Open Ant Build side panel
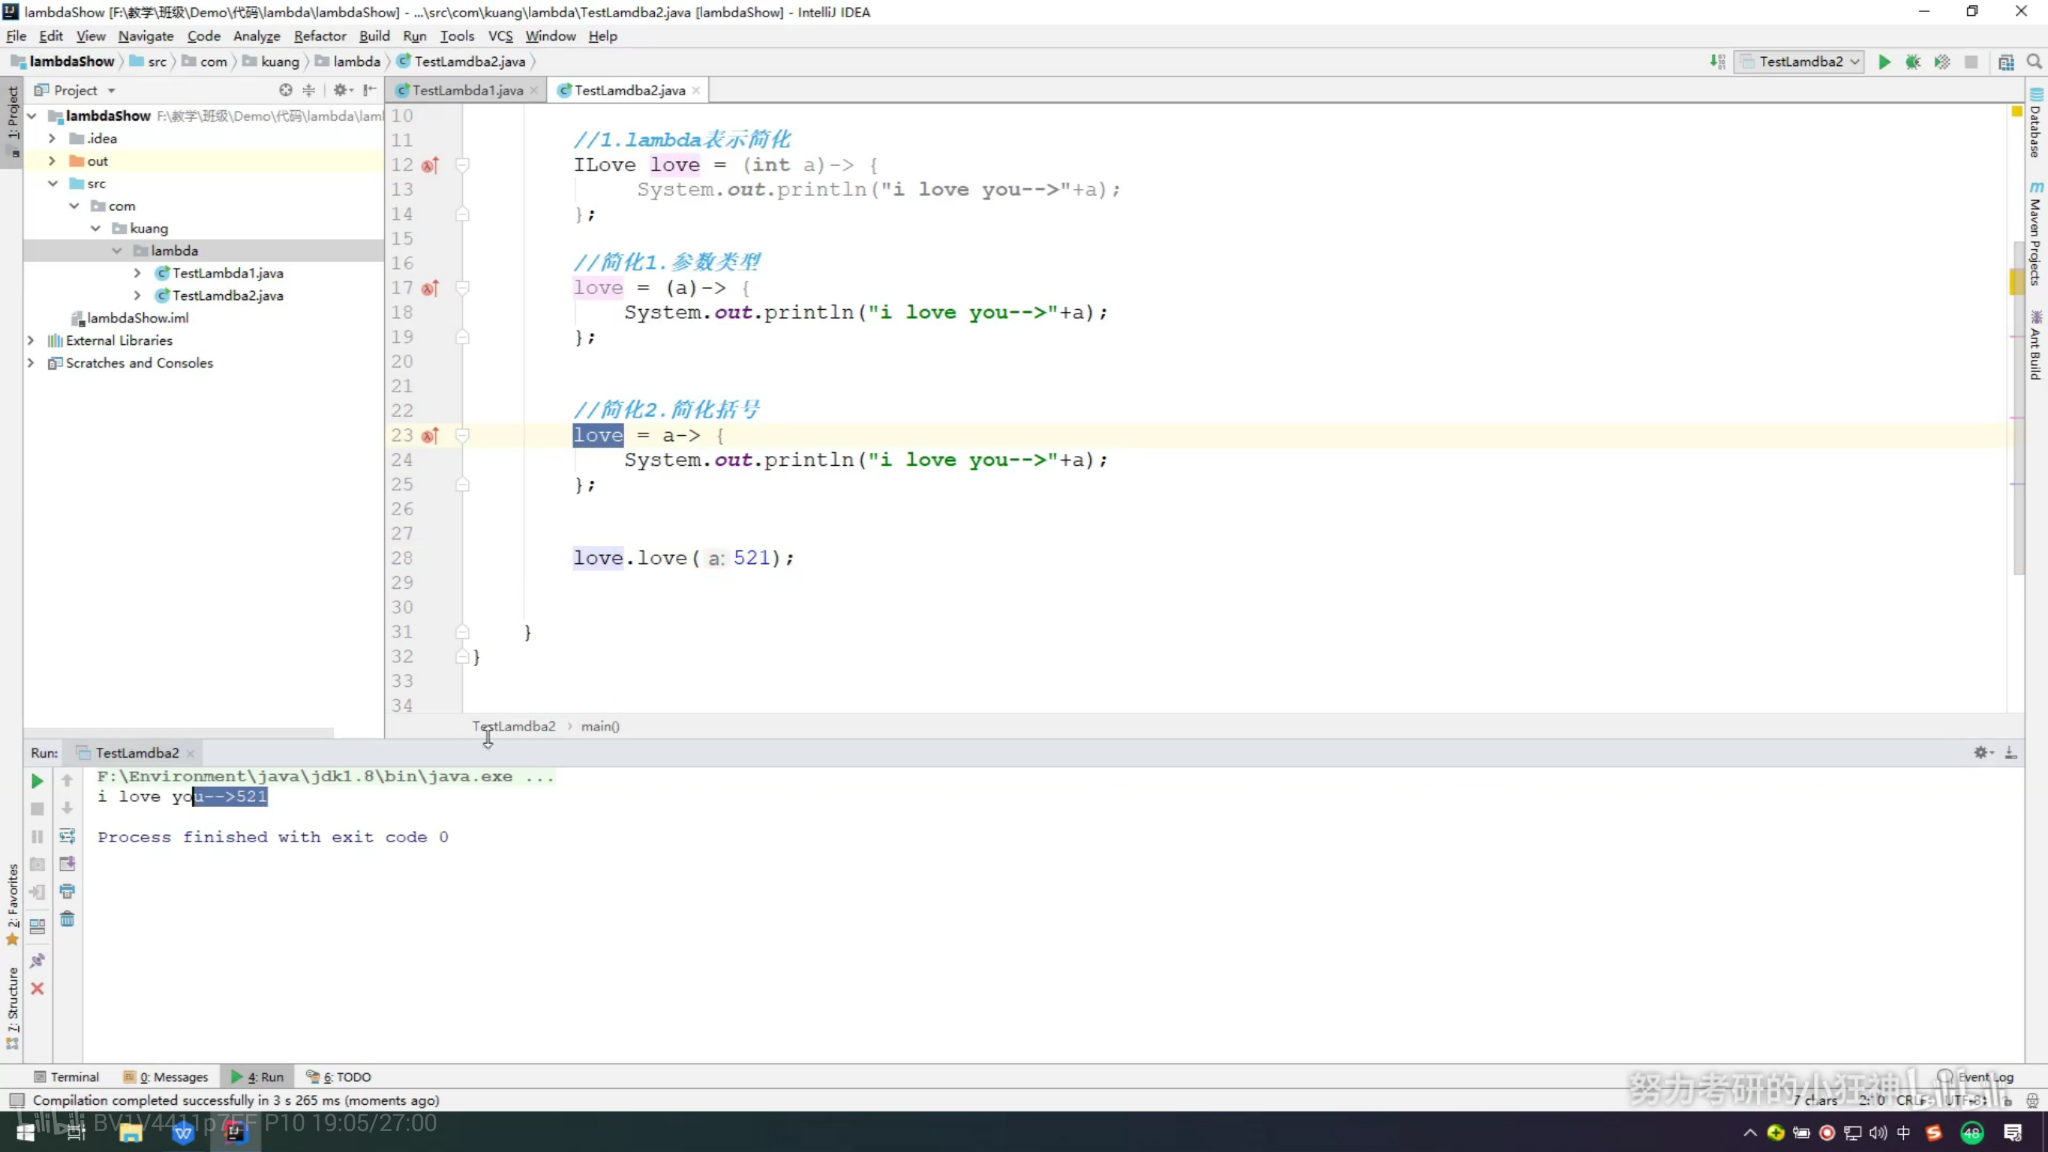Image resolution: width=2048 pixels, height=1152 pixels. coord(2036,345)
